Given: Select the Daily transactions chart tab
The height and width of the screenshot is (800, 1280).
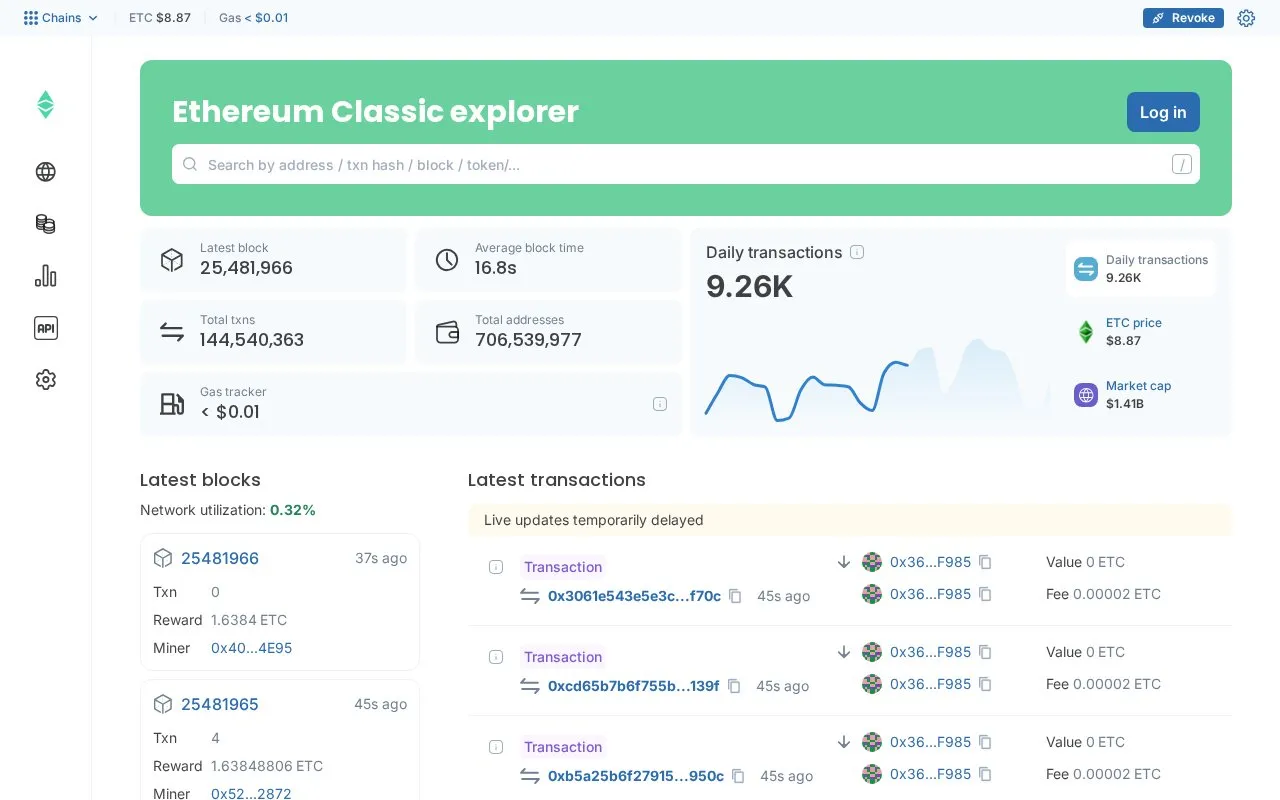Looking at the screenshot, I should pos(1141,268).
